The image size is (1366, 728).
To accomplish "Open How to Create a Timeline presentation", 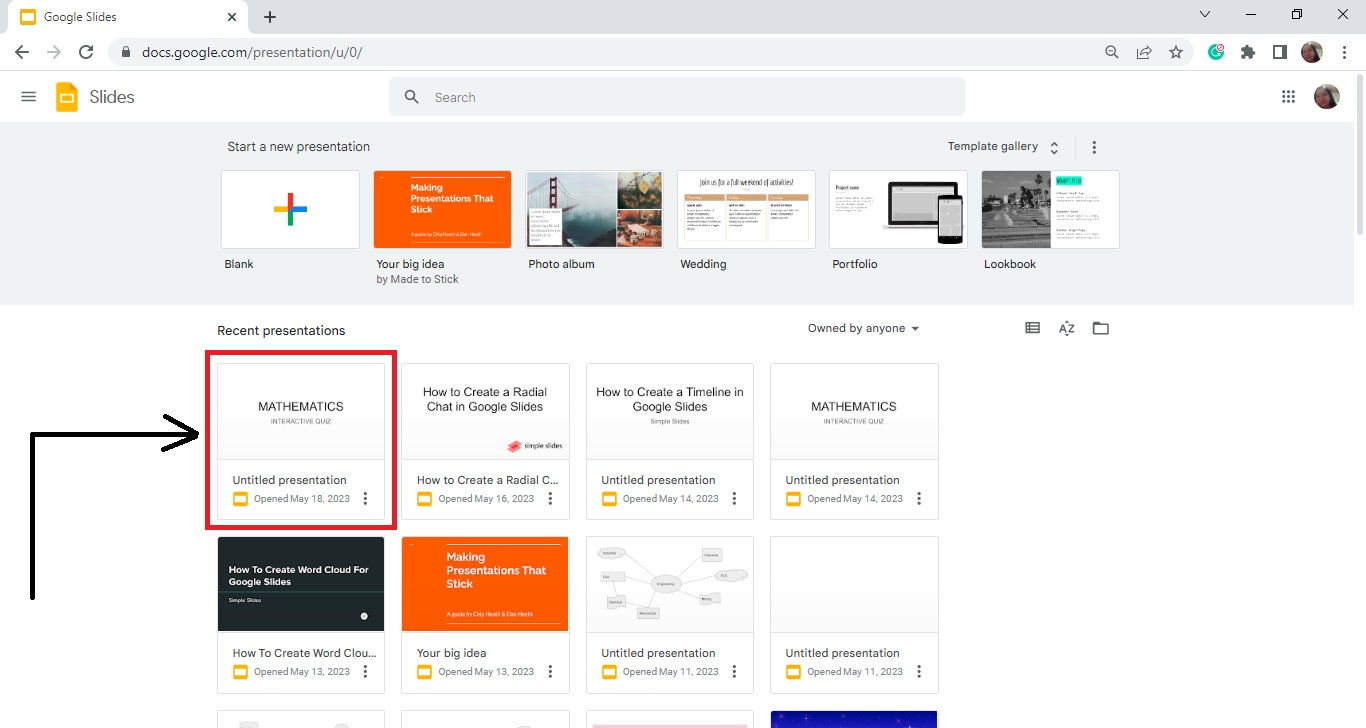I will [669, 412].
